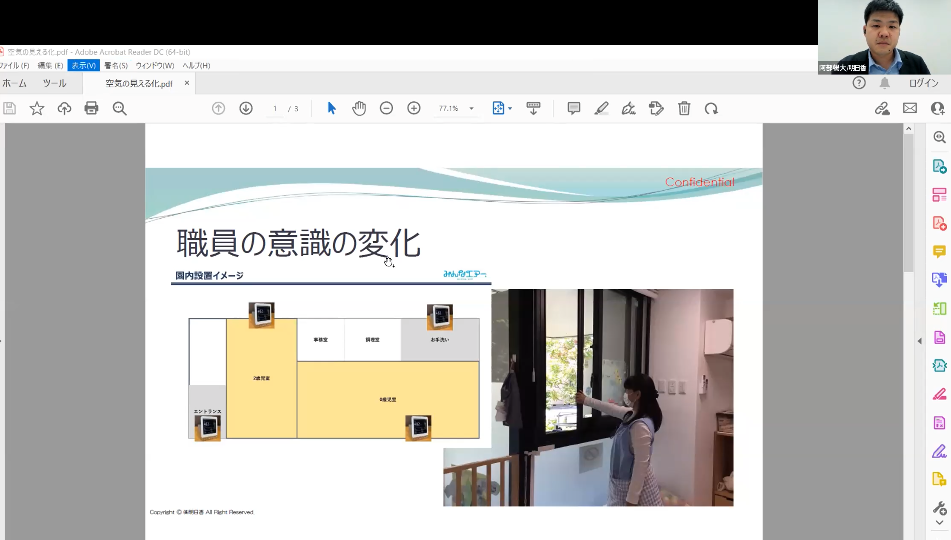Viewport: 951px width, 540px height.
Task: Rotate the page view icon
Action: 711,109
